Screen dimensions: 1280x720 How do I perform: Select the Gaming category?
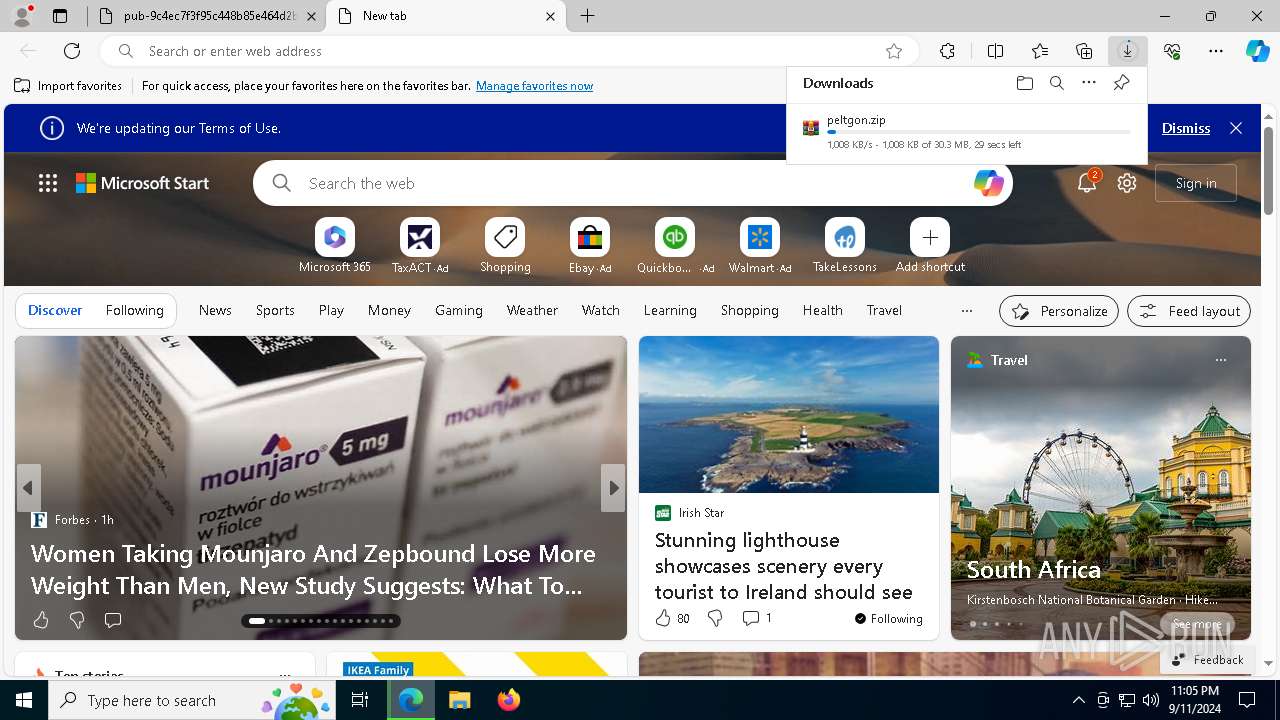459,311
